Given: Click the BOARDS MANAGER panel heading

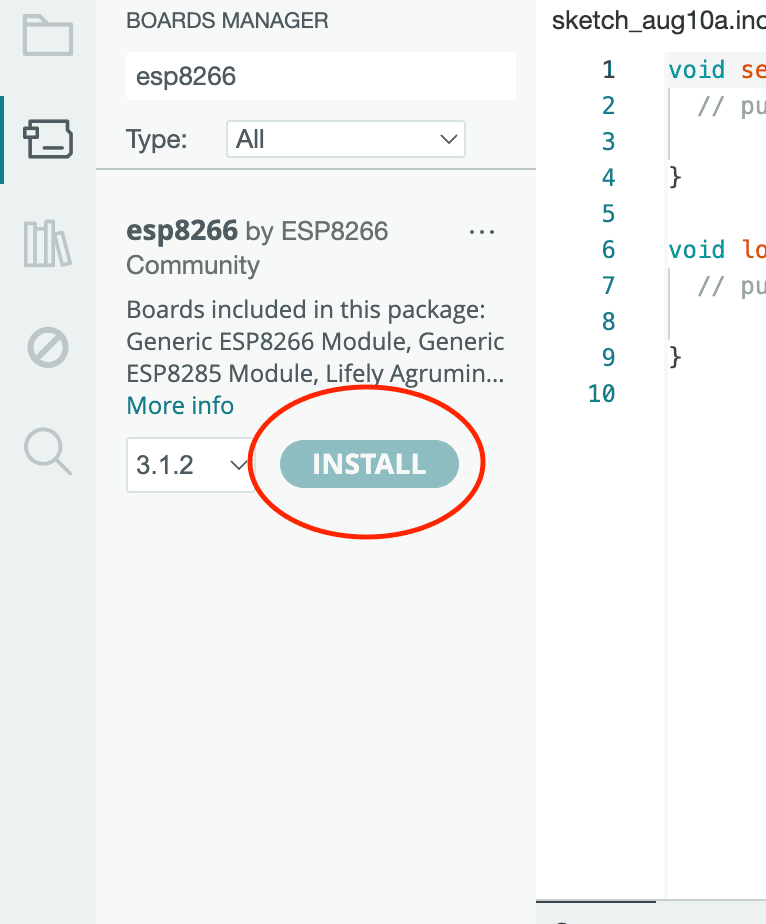Looking at the screenshot, I should (x=227, y=21).
